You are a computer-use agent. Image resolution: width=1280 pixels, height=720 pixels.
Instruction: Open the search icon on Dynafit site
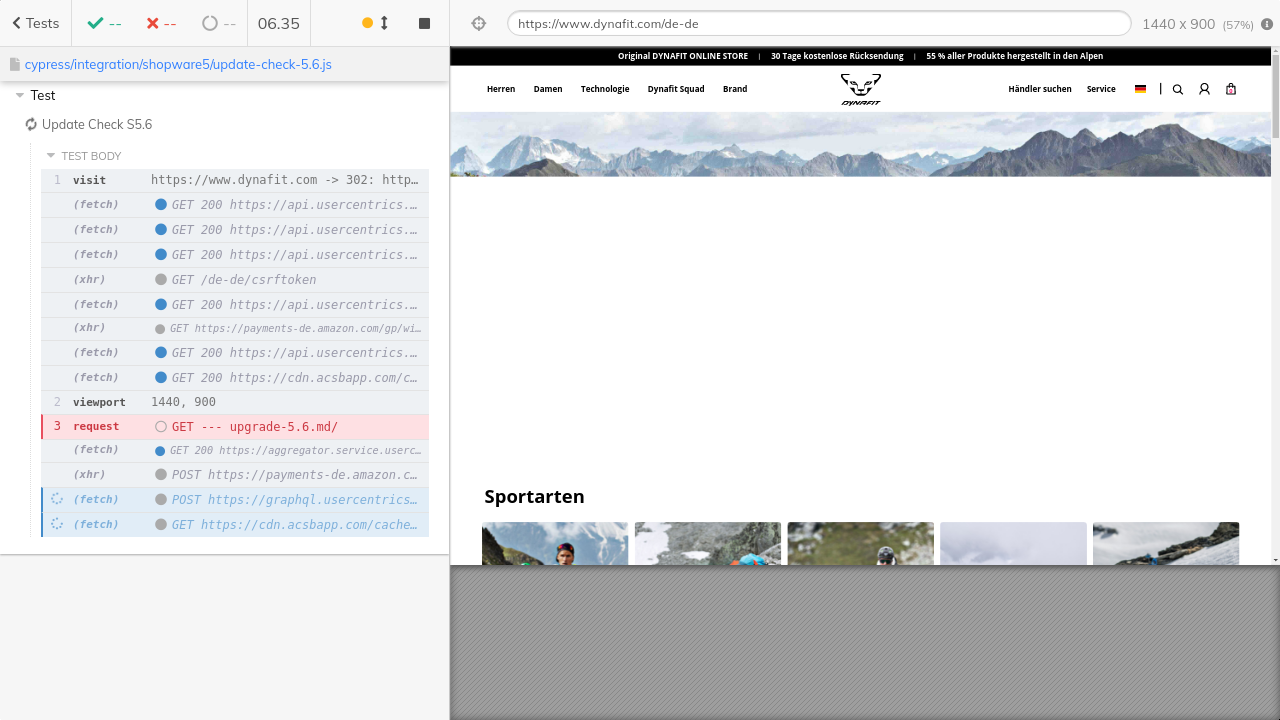point(1177,89)
